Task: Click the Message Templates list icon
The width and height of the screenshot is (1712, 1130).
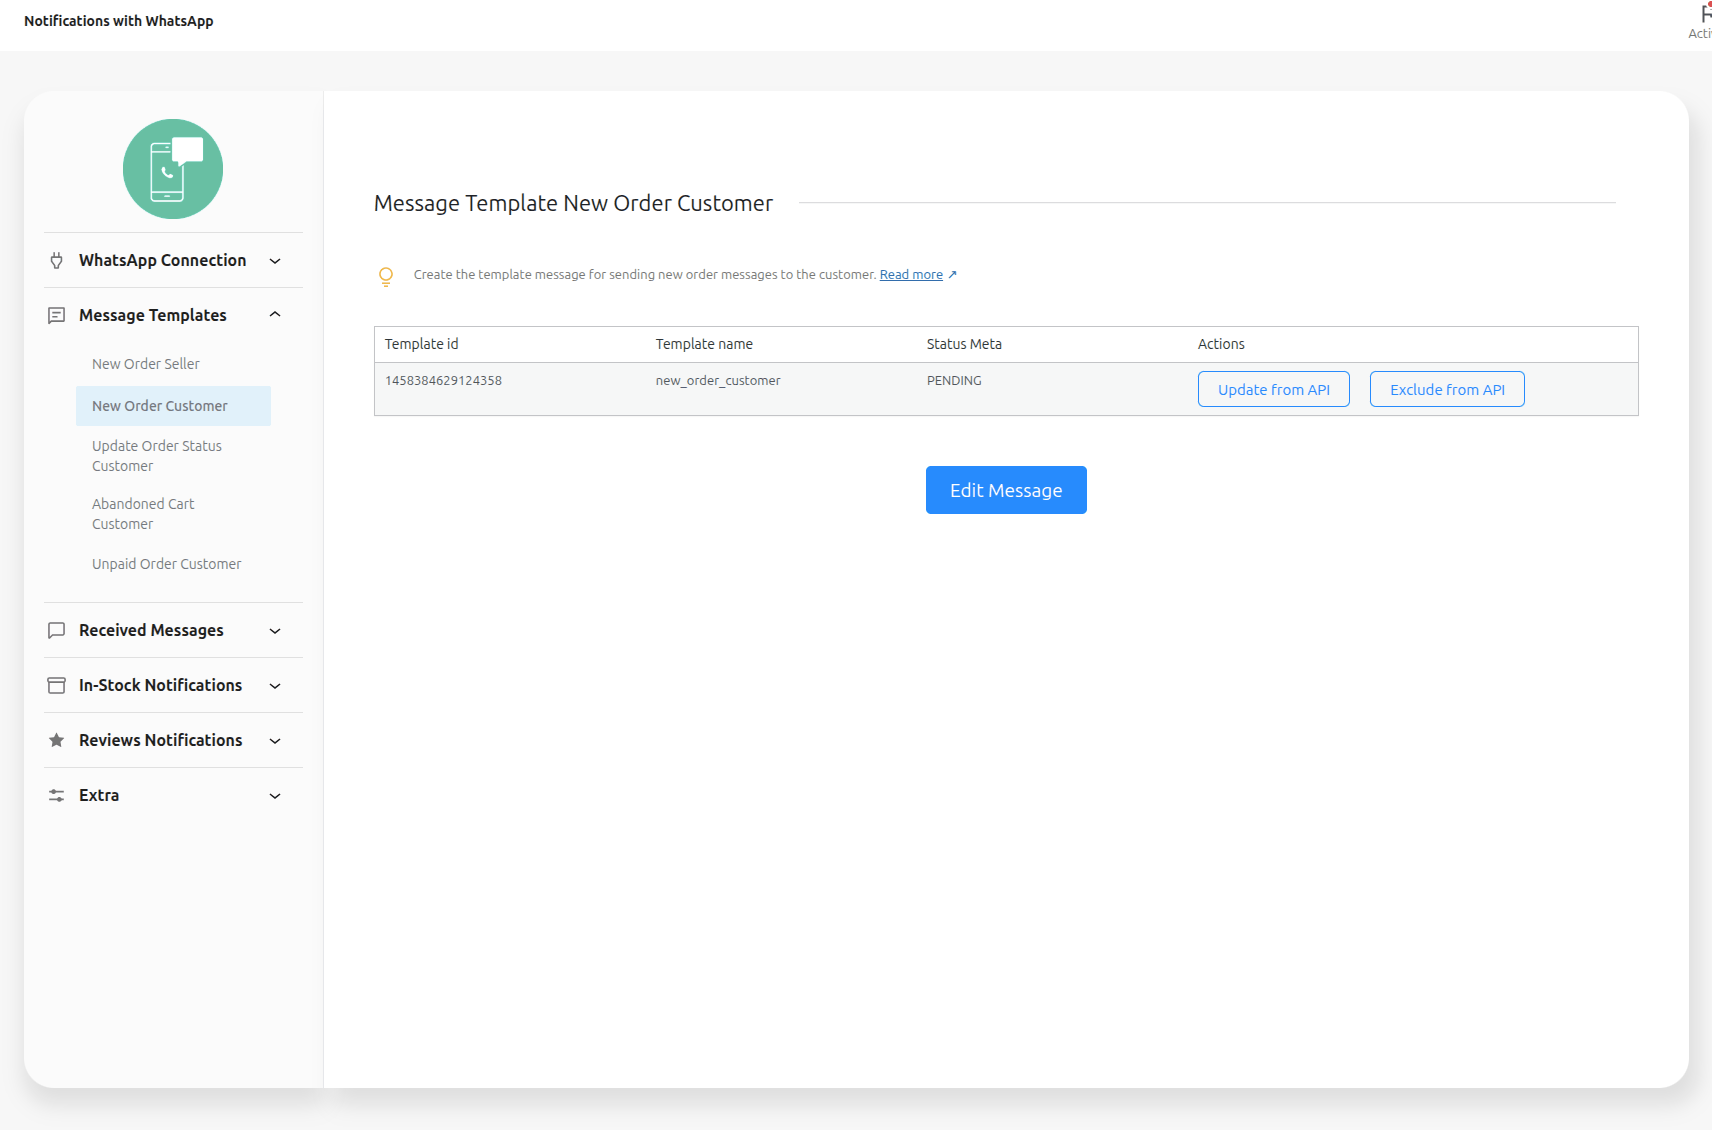Action: tap(57, 316)
